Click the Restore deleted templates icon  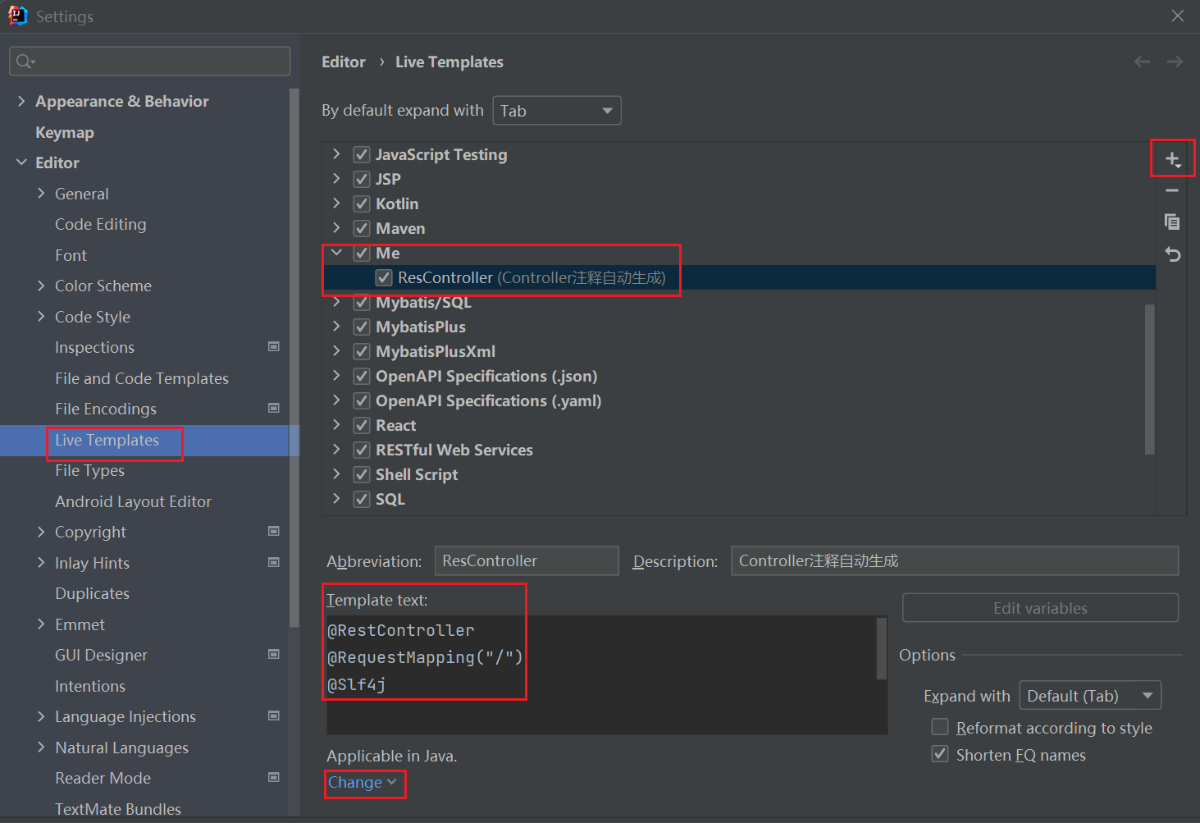(x=1172, y=254)
